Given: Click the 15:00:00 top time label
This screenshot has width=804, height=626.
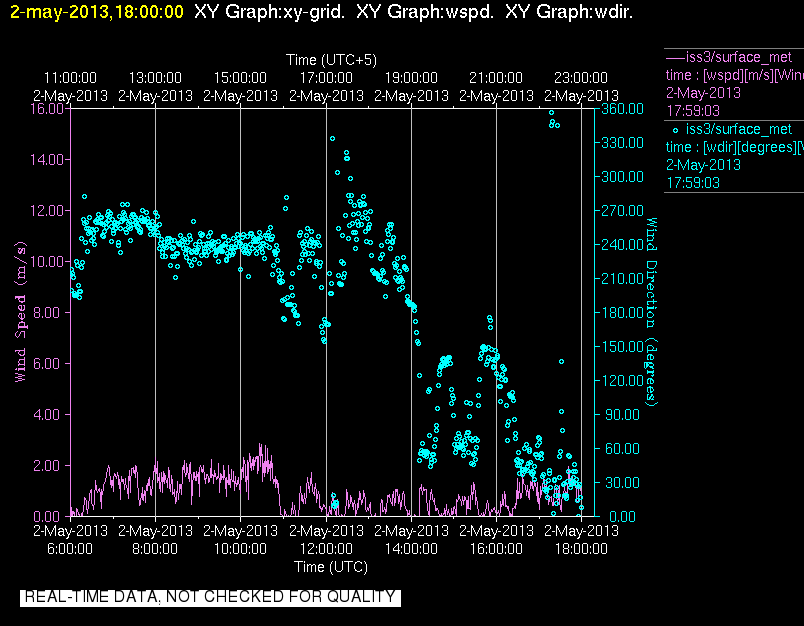Looking at the screenshot, I should click(240, 78).
